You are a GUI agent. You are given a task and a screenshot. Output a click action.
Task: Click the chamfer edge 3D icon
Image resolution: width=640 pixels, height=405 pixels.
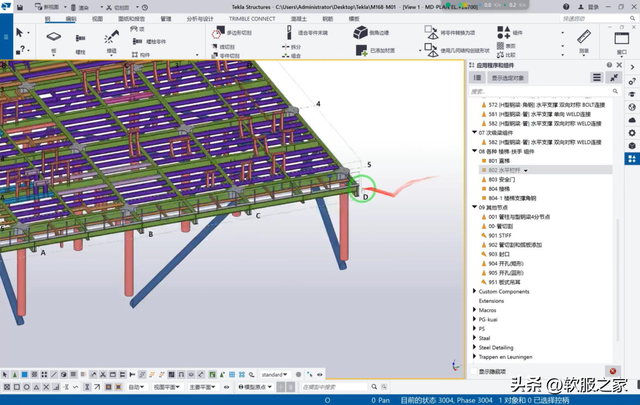click(360, 32)
